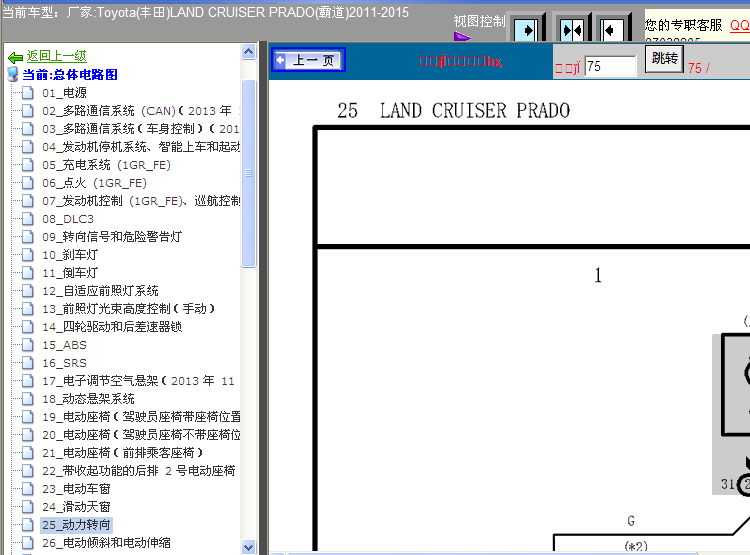Select 18_动态悬架系统
The image size is (750, 555).
(88, 399)
